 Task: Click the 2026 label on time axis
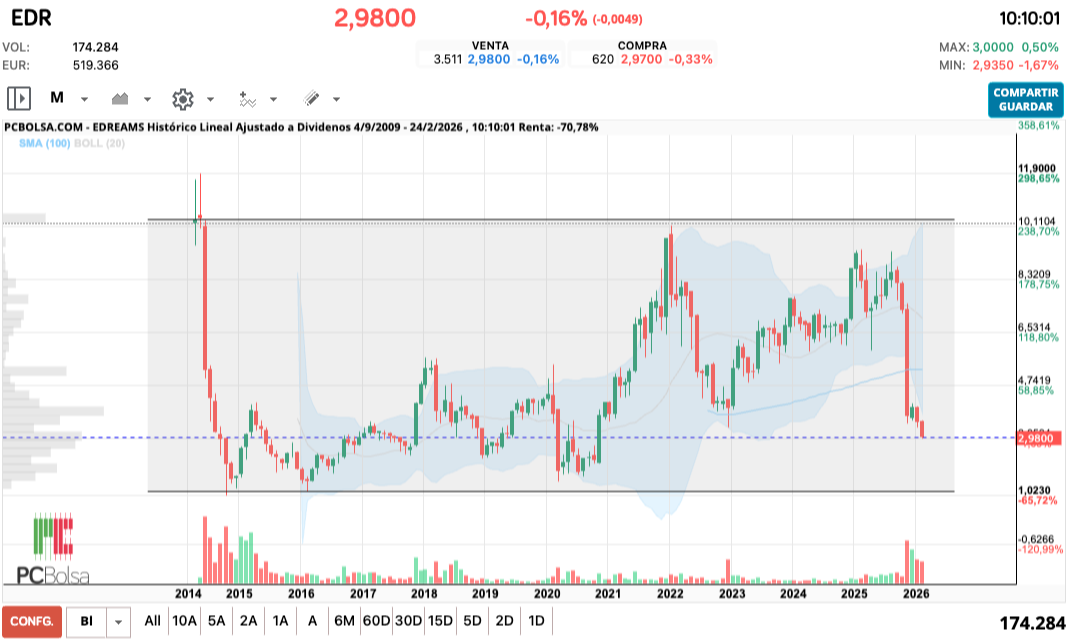click(916, 593)
